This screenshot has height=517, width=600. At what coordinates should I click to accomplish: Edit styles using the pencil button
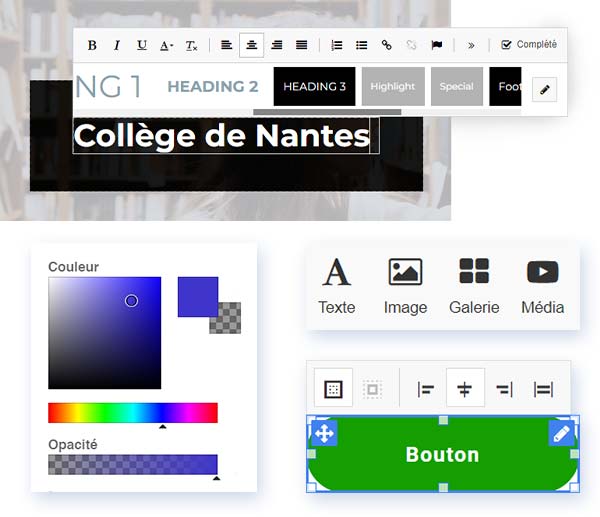coord(545,90)
